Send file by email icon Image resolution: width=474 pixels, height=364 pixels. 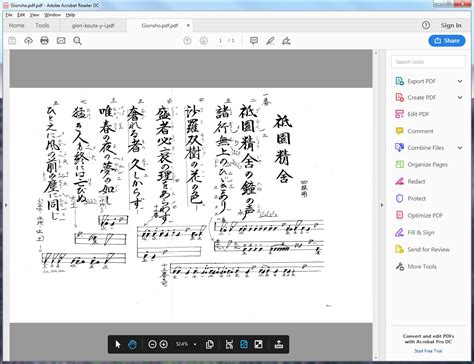click(61, 41)
